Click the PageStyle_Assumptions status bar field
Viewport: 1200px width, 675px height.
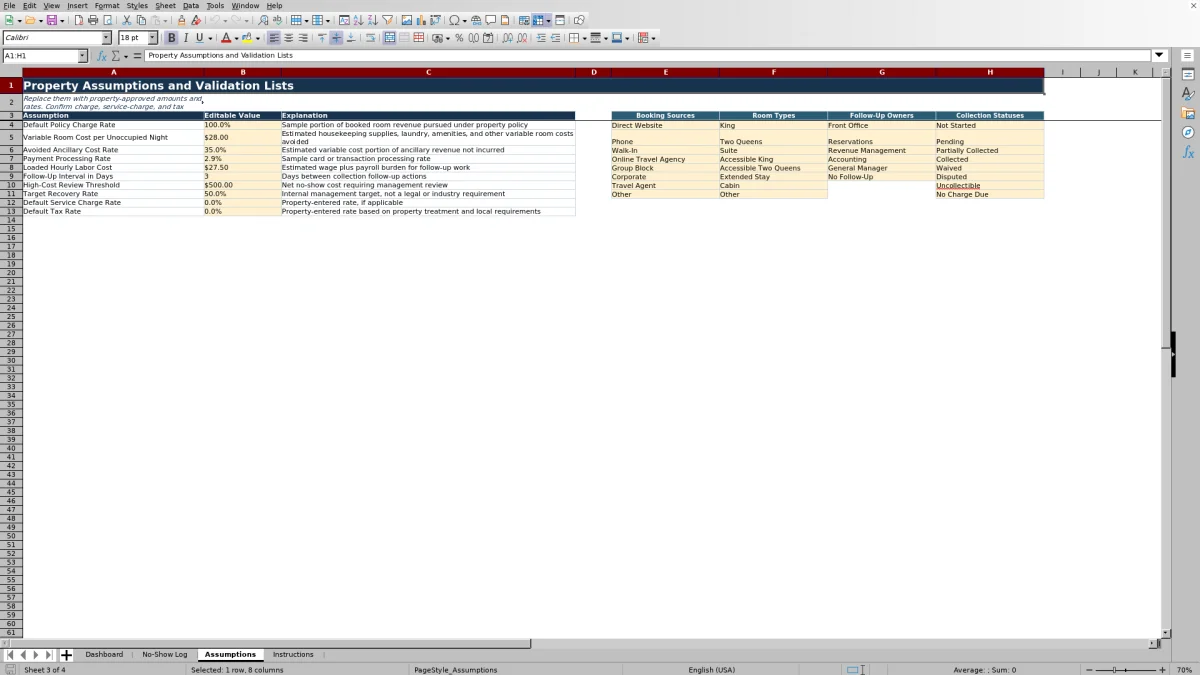(455, 670)
